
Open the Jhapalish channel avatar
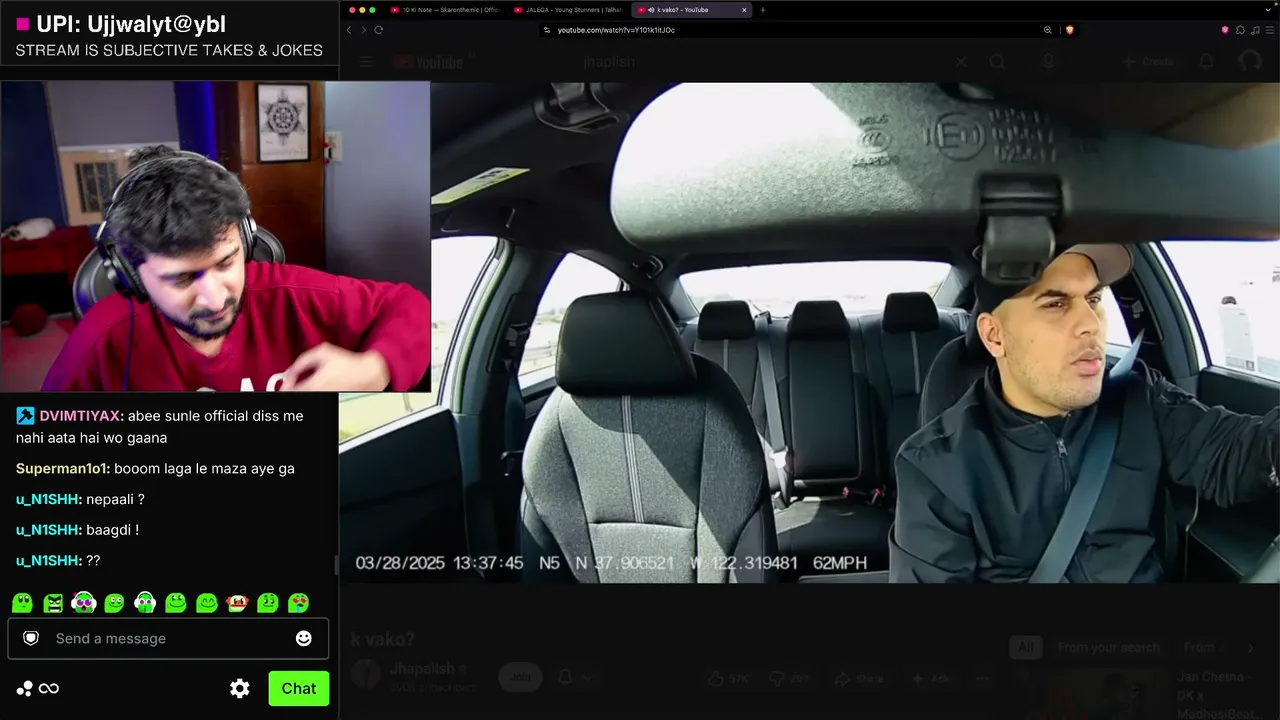click(x=366, y=676)
